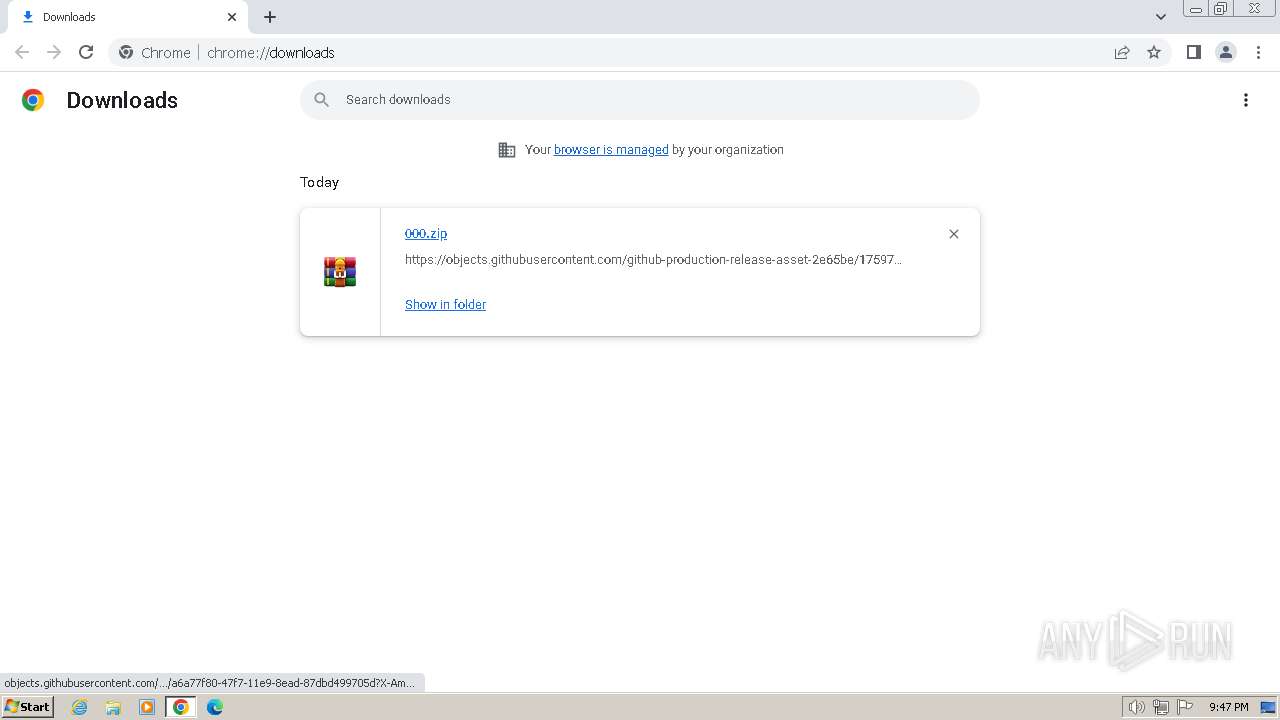The height and width of the screenshot is (720, 1280).
Task: Open the tab search dropdown arrow
Action: point(1161,17)
